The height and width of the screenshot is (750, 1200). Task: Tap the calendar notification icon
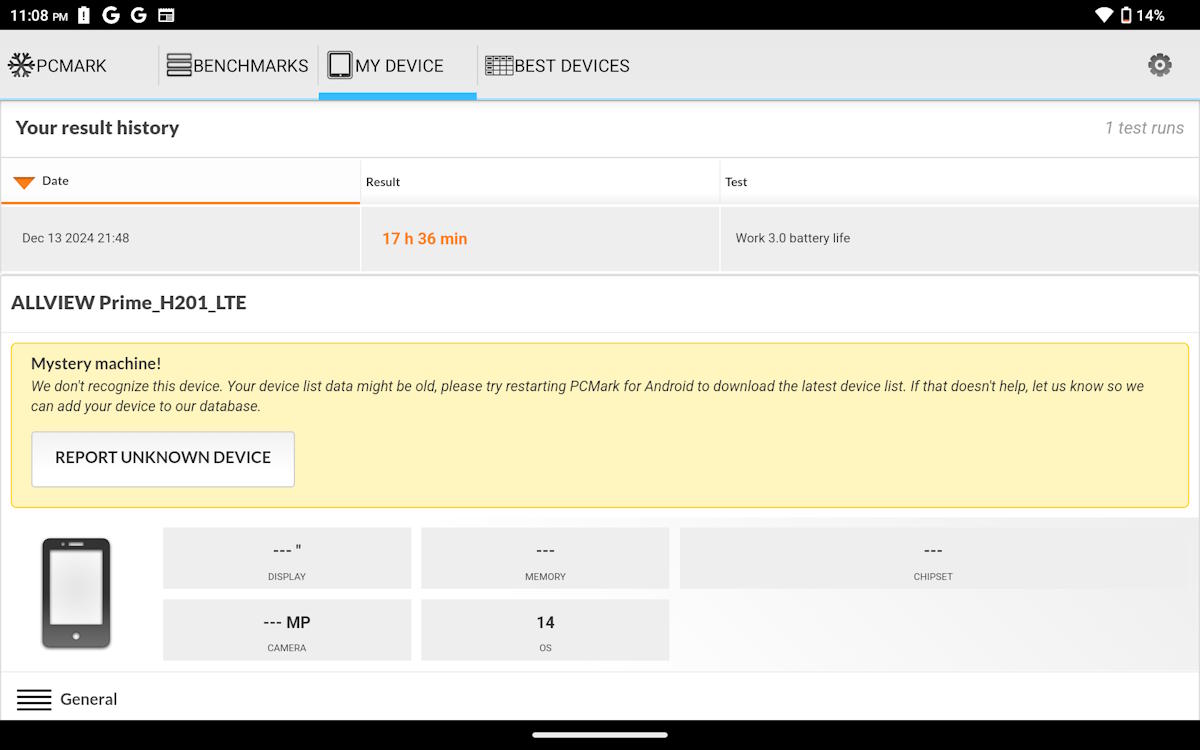pyautogui.click(x=166, y=15)
